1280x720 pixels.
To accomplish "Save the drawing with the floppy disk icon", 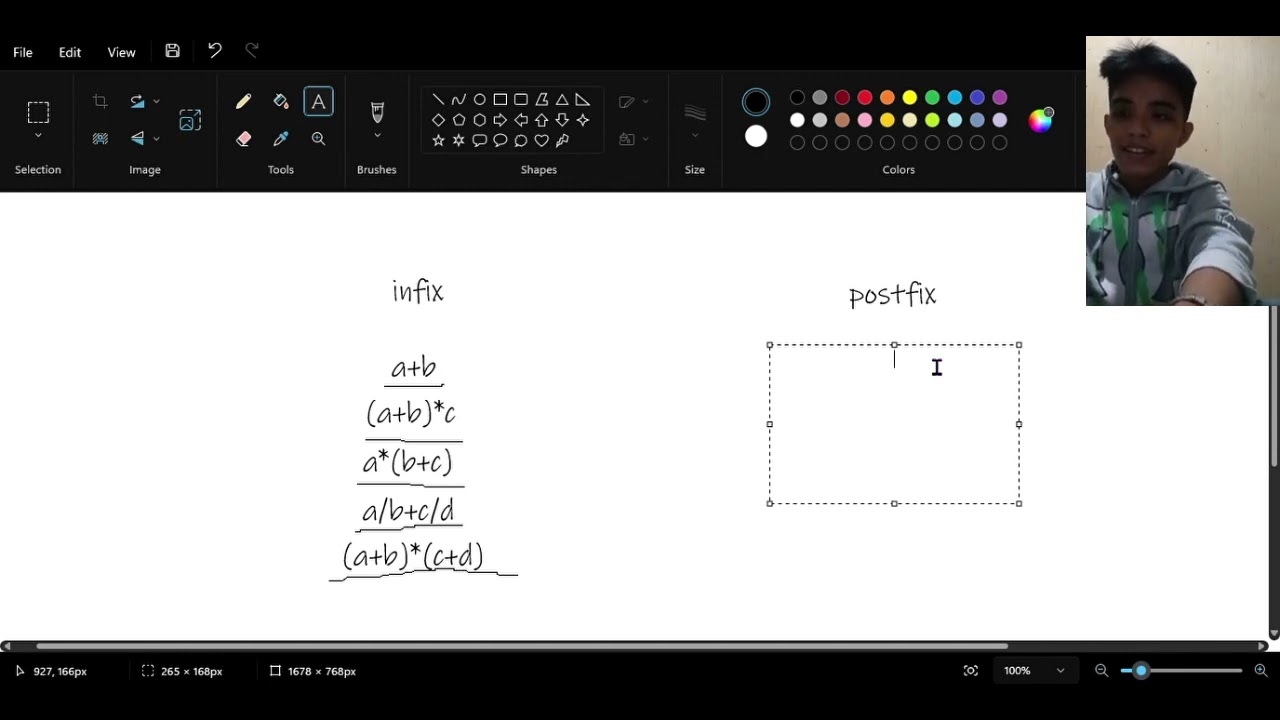I will pyautogui.click(x=172, y=51).
